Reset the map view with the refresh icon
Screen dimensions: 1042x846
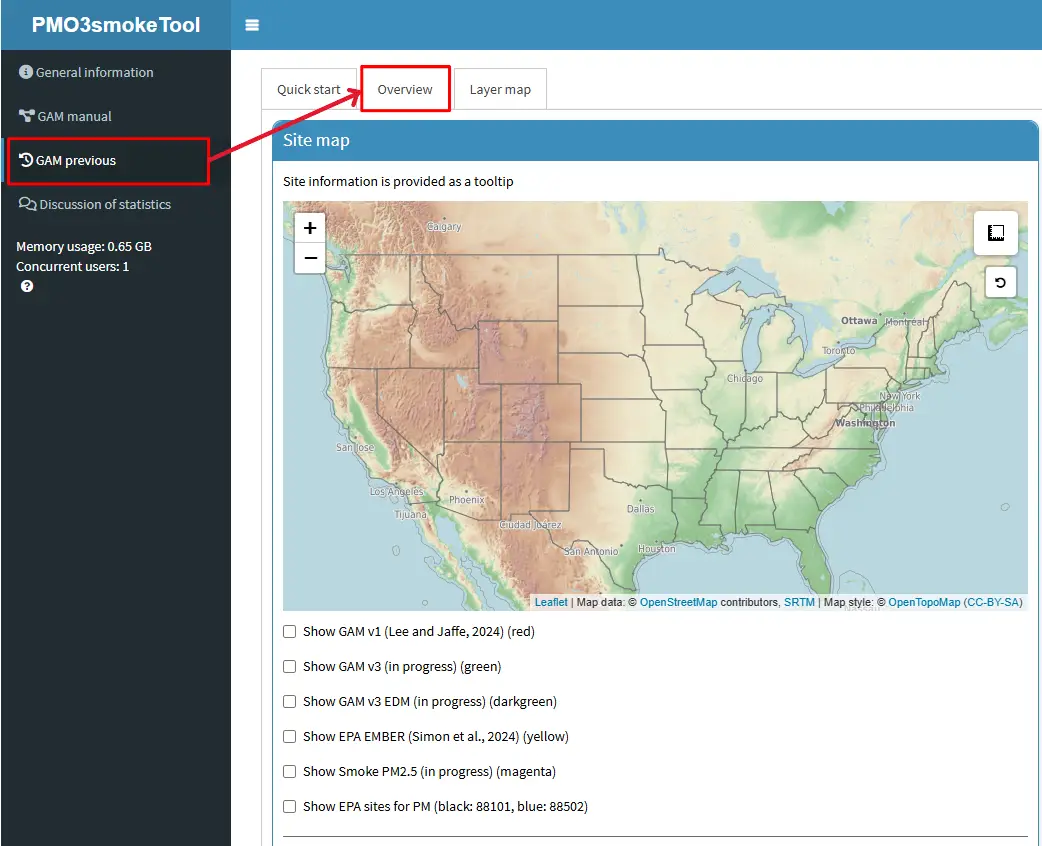(x=1000, y=283)
